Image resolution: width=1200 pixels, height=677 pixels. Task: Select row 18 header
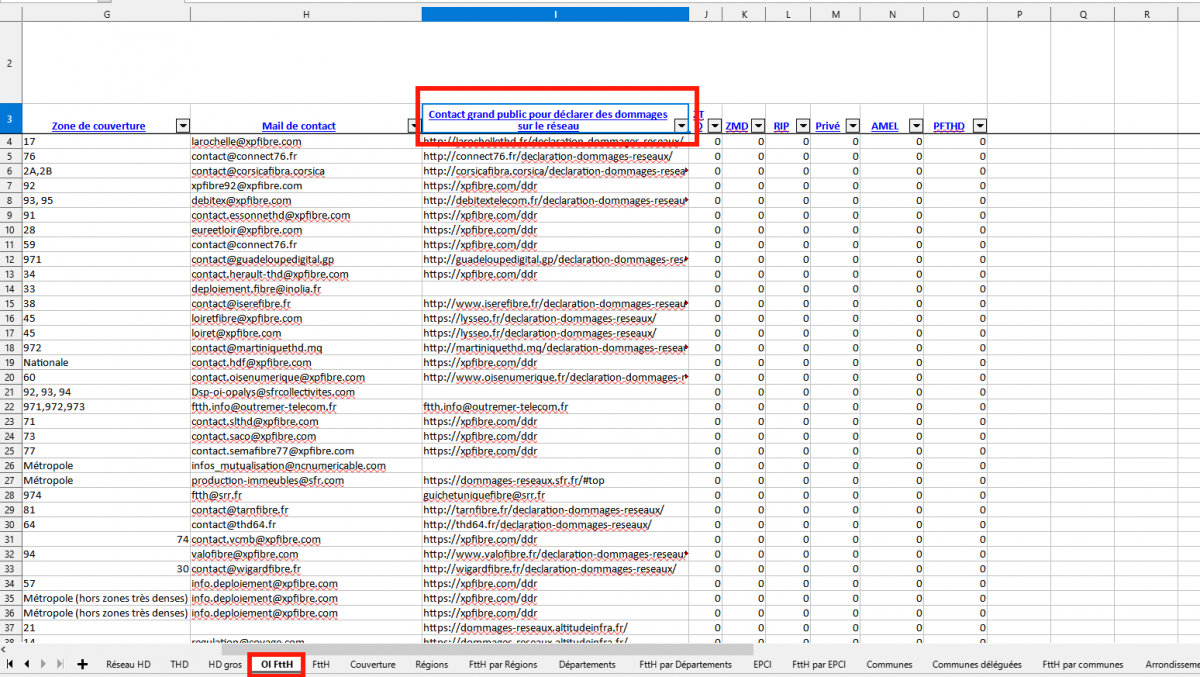click(10, 363)
